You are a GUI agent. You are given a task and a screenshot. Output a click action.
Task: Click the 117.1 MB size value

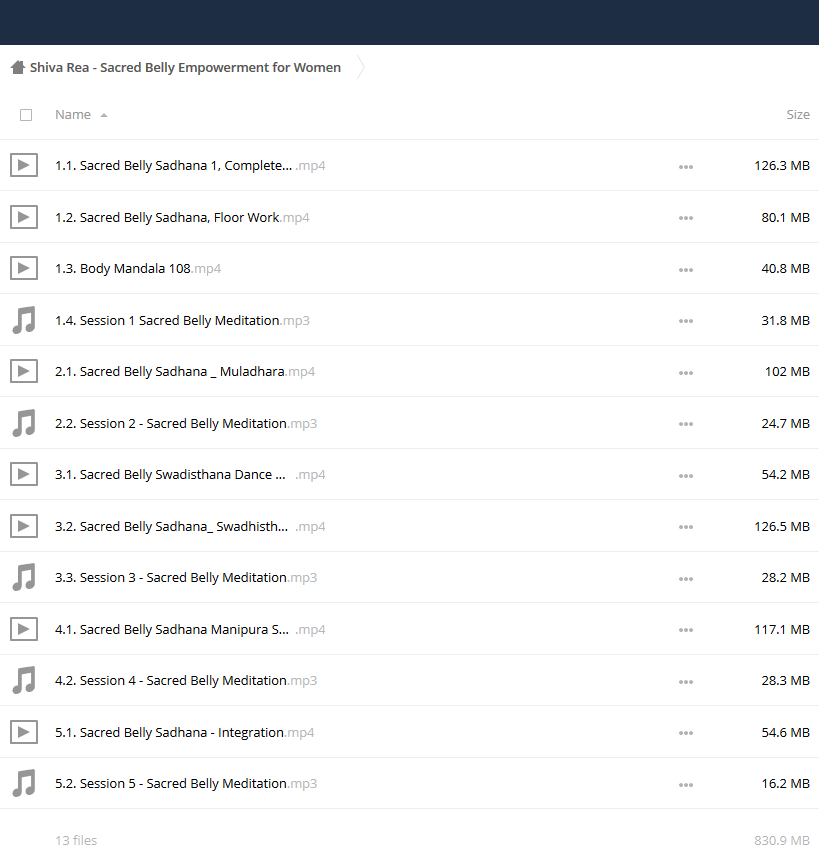[x=782, y=629]
